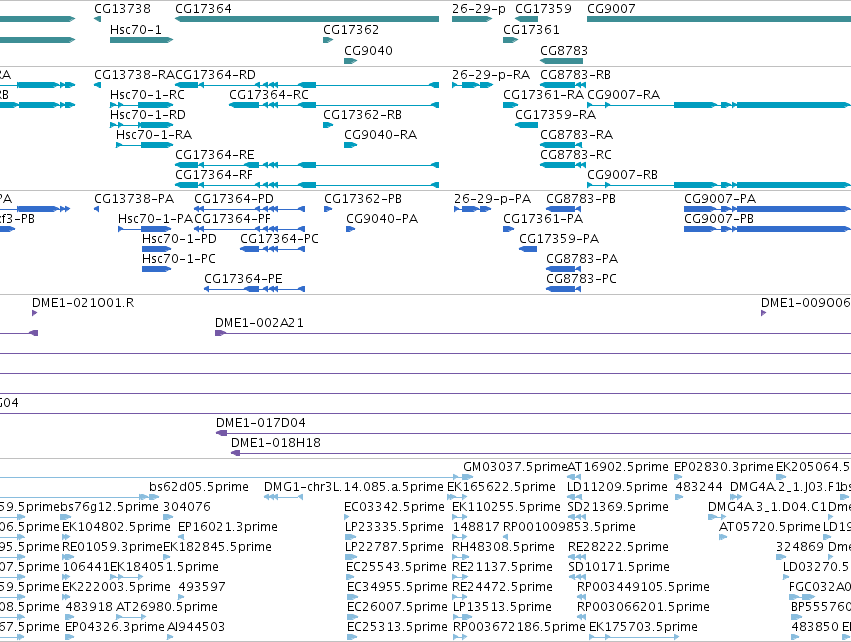
Task: Select transcript label CG17364-RD
Action: [215, 74]
